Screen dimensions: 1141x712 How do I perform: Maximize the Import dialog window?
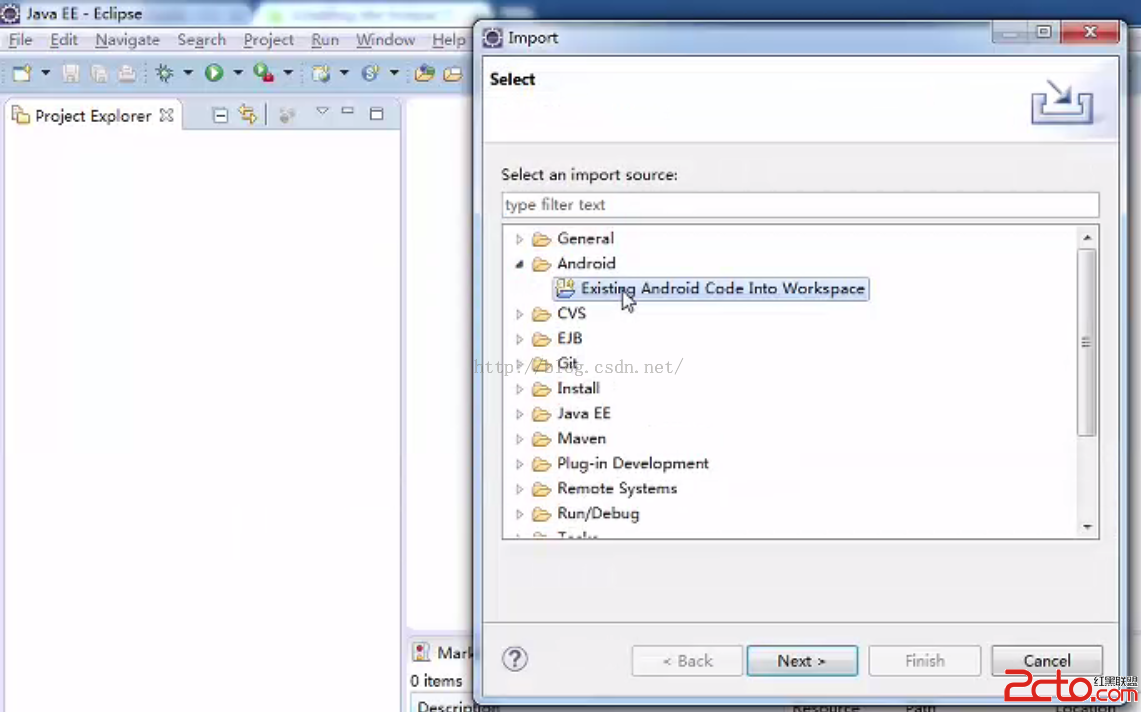tap(1043, 31)
